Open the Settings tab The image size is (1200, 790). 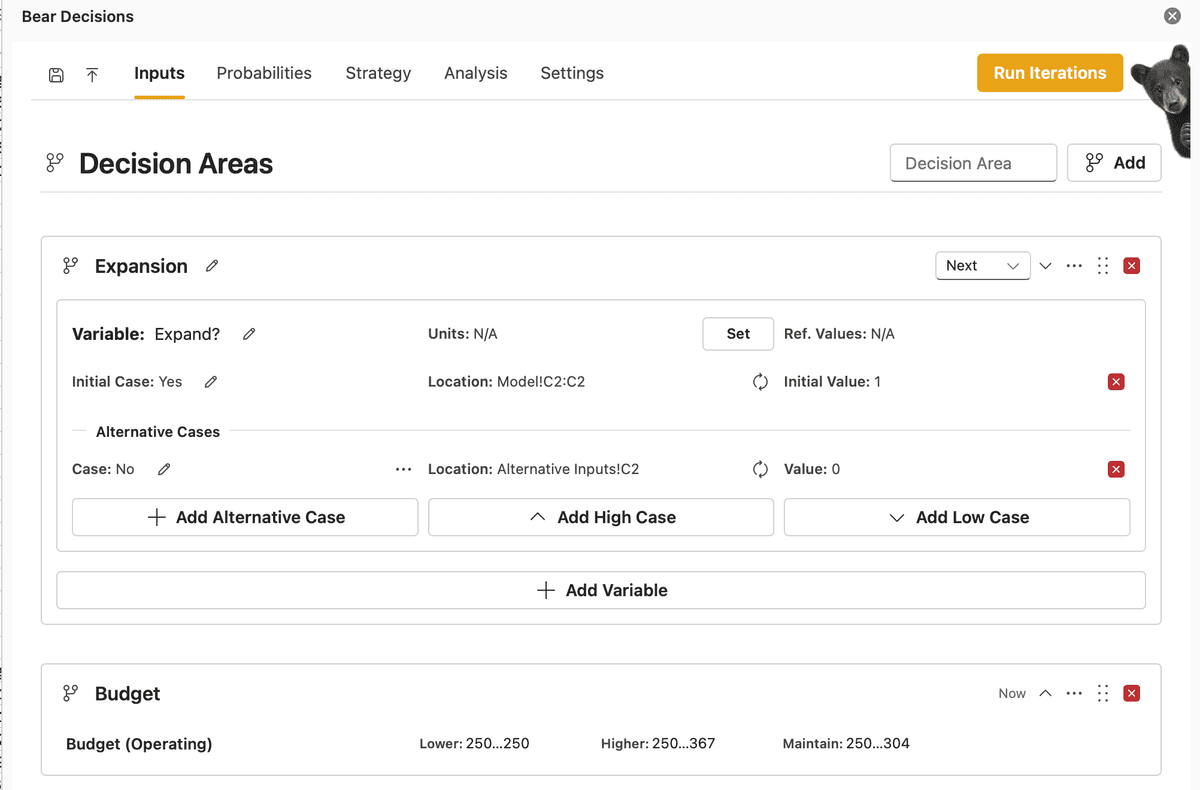(572, 73)
